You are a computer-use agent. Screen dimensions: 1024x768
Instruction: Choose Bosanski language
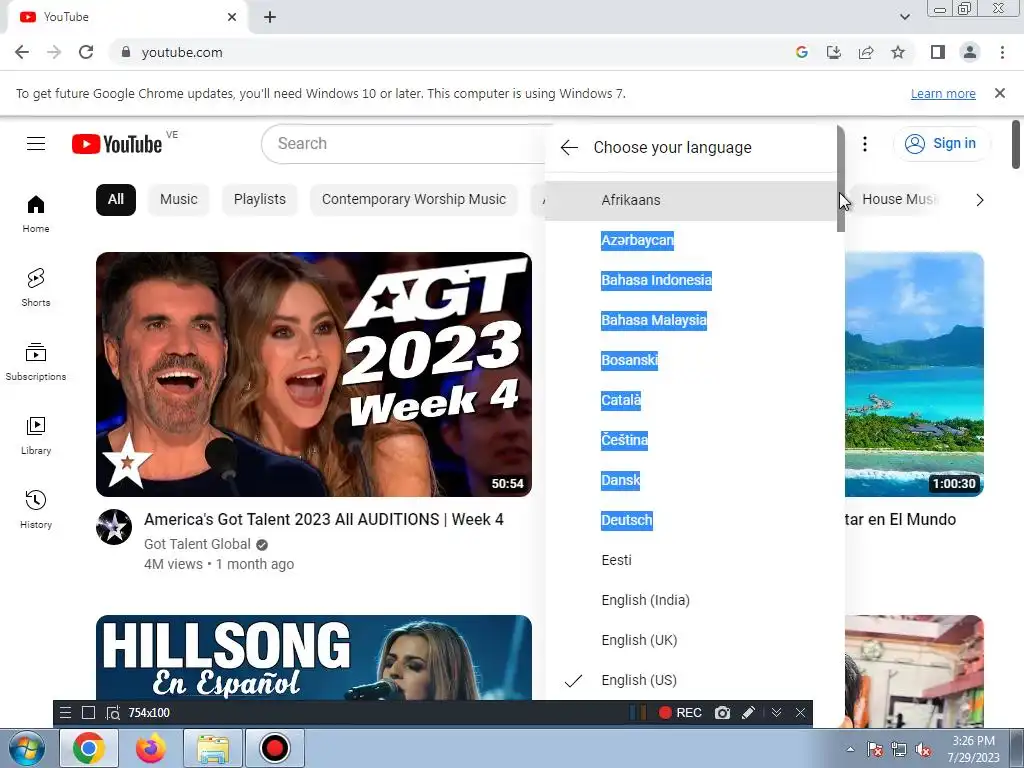click(x=691, y=360)
